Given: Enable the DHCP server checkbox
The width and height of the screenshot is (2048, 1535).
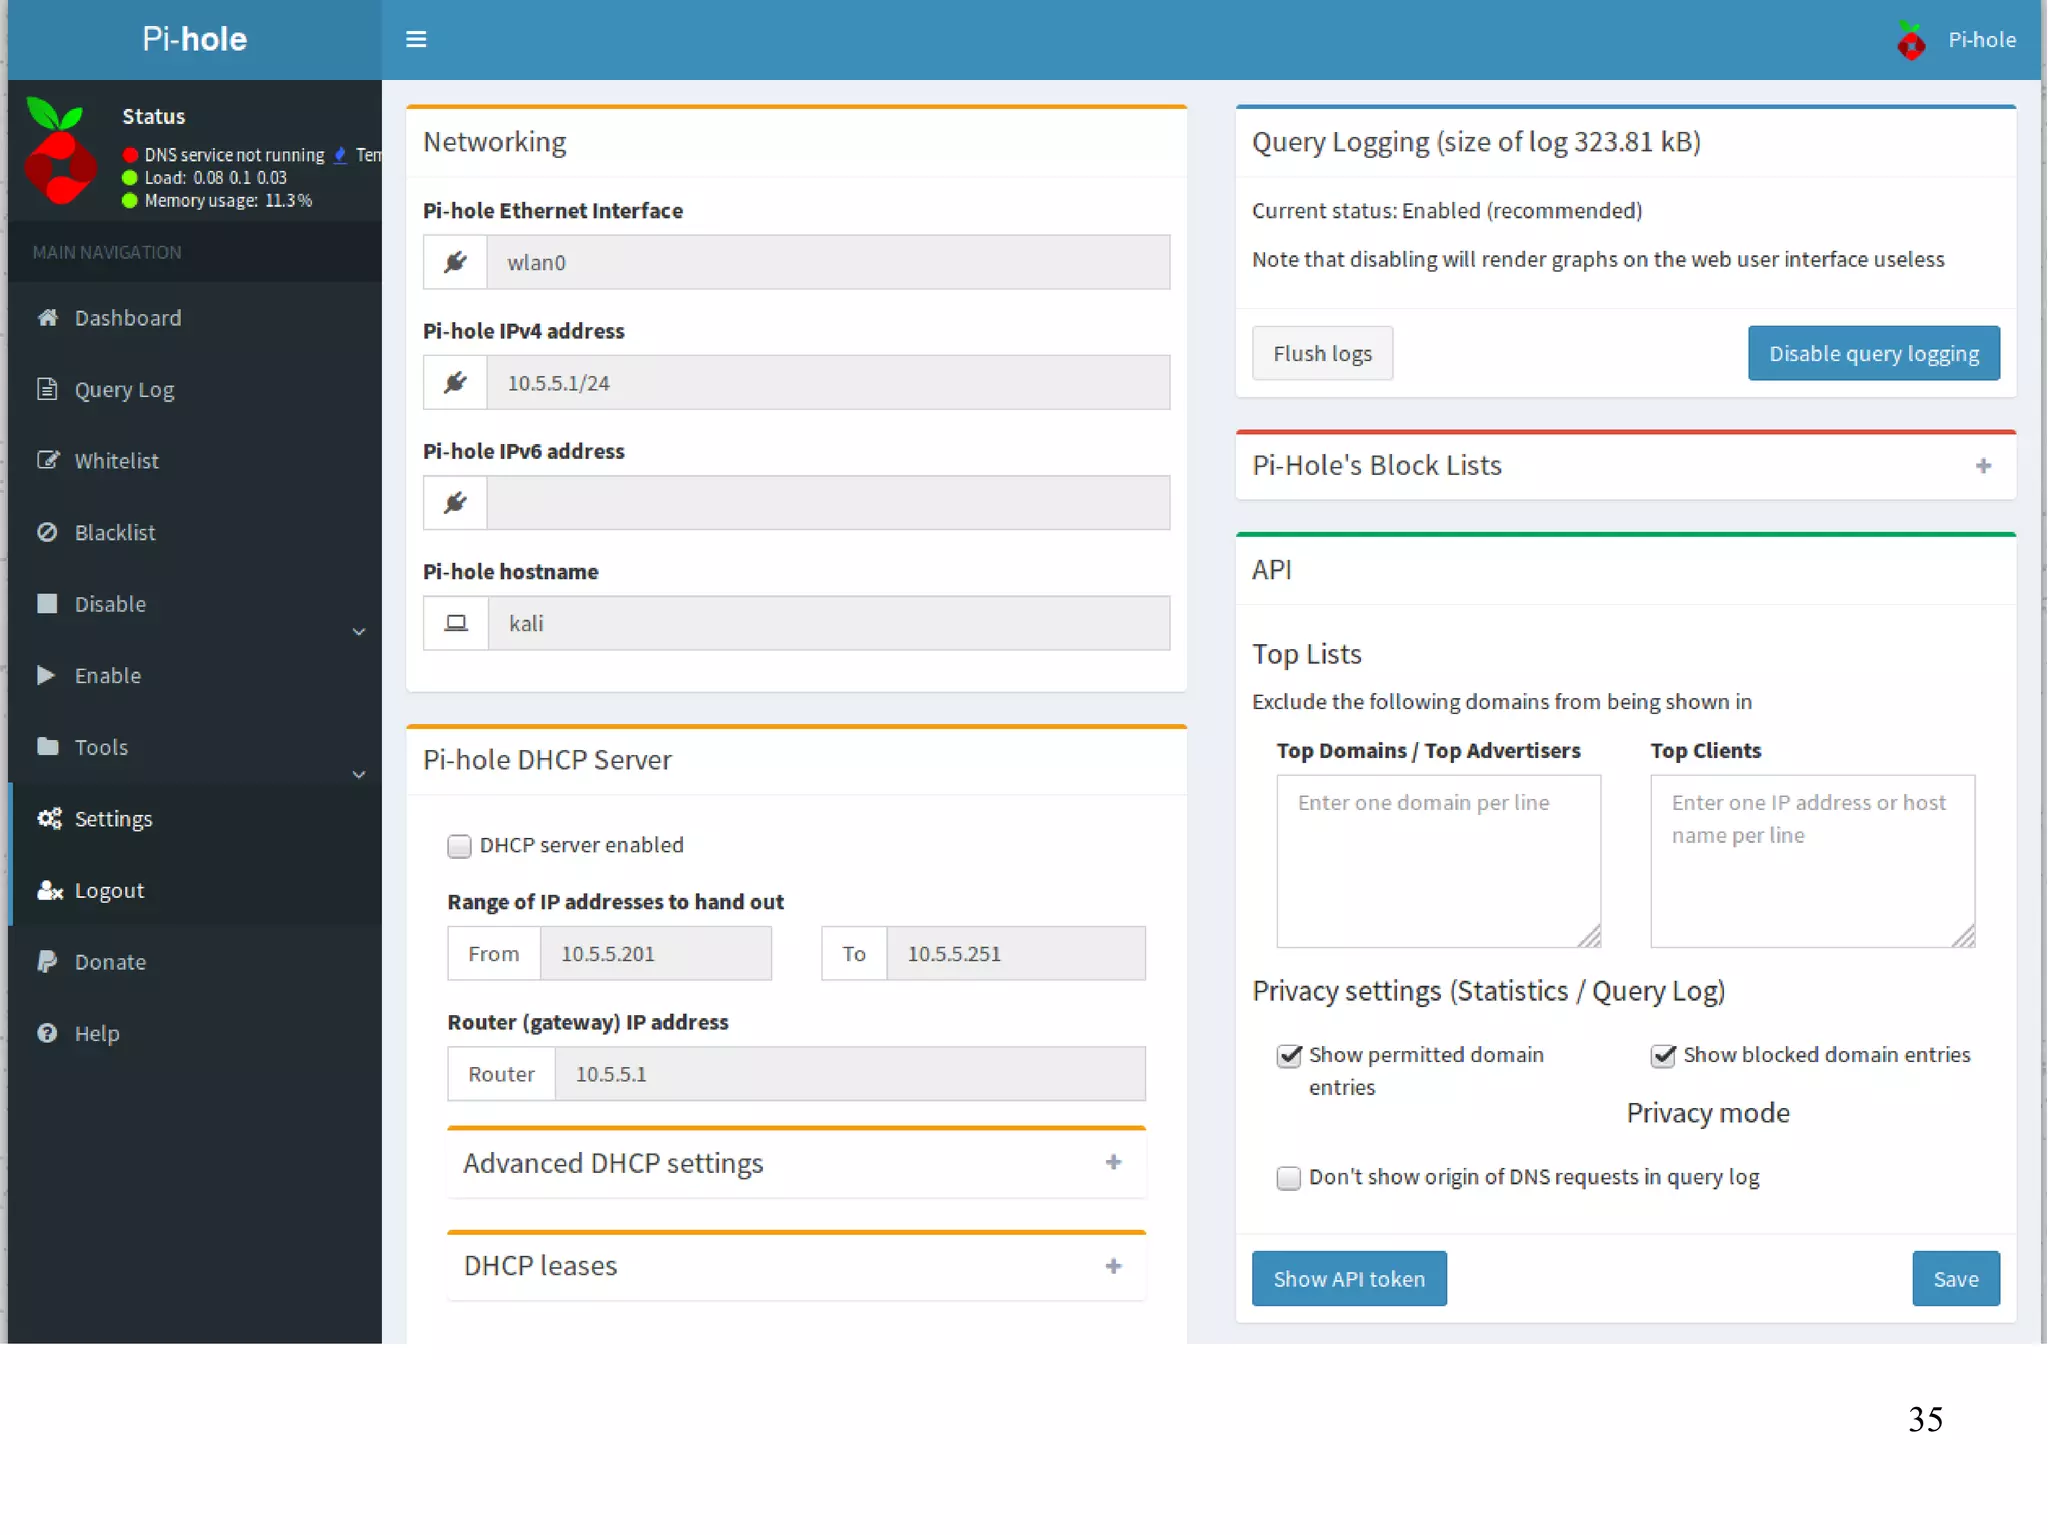Looking at the screenshot, I should click(459, 846).
